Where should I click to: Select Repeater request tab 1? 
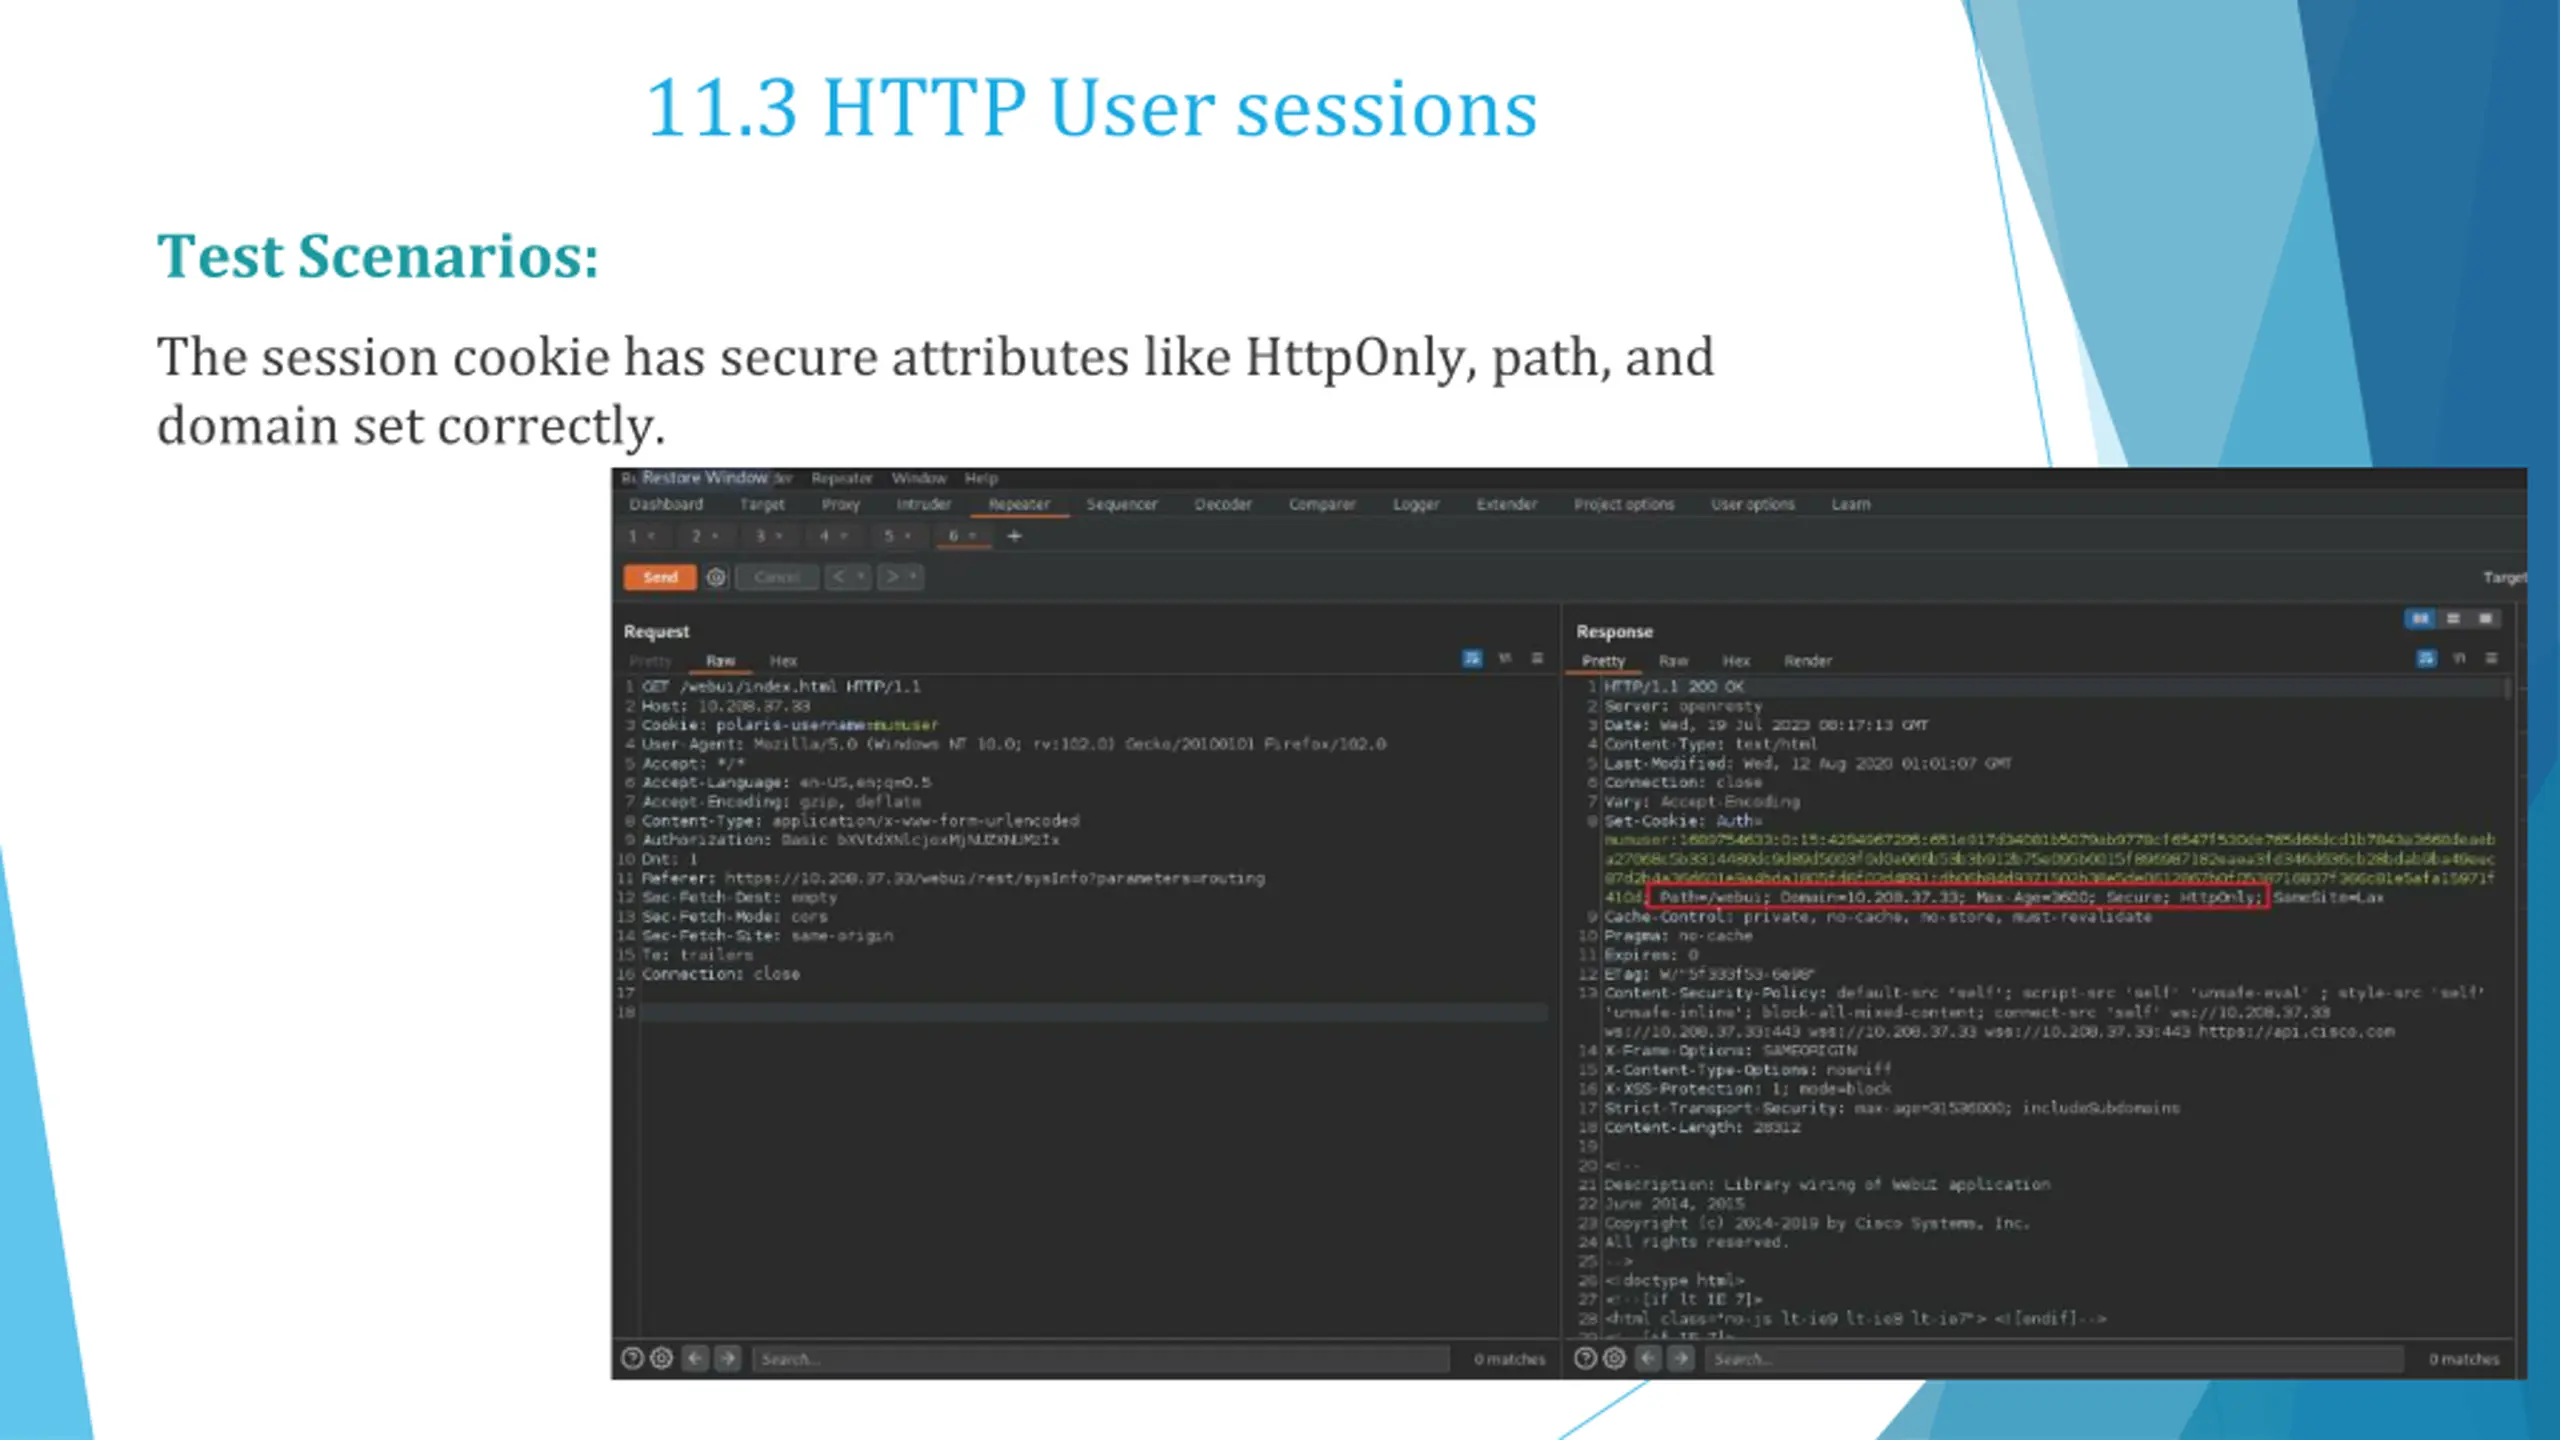click(x=641, y=536)
